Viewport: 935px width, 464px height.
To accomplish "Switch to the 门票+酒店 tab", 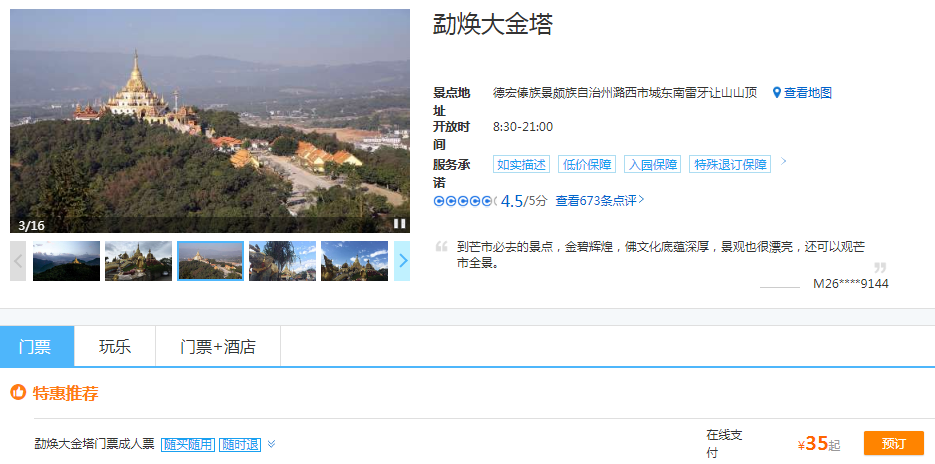I will (x=218, y=347).
